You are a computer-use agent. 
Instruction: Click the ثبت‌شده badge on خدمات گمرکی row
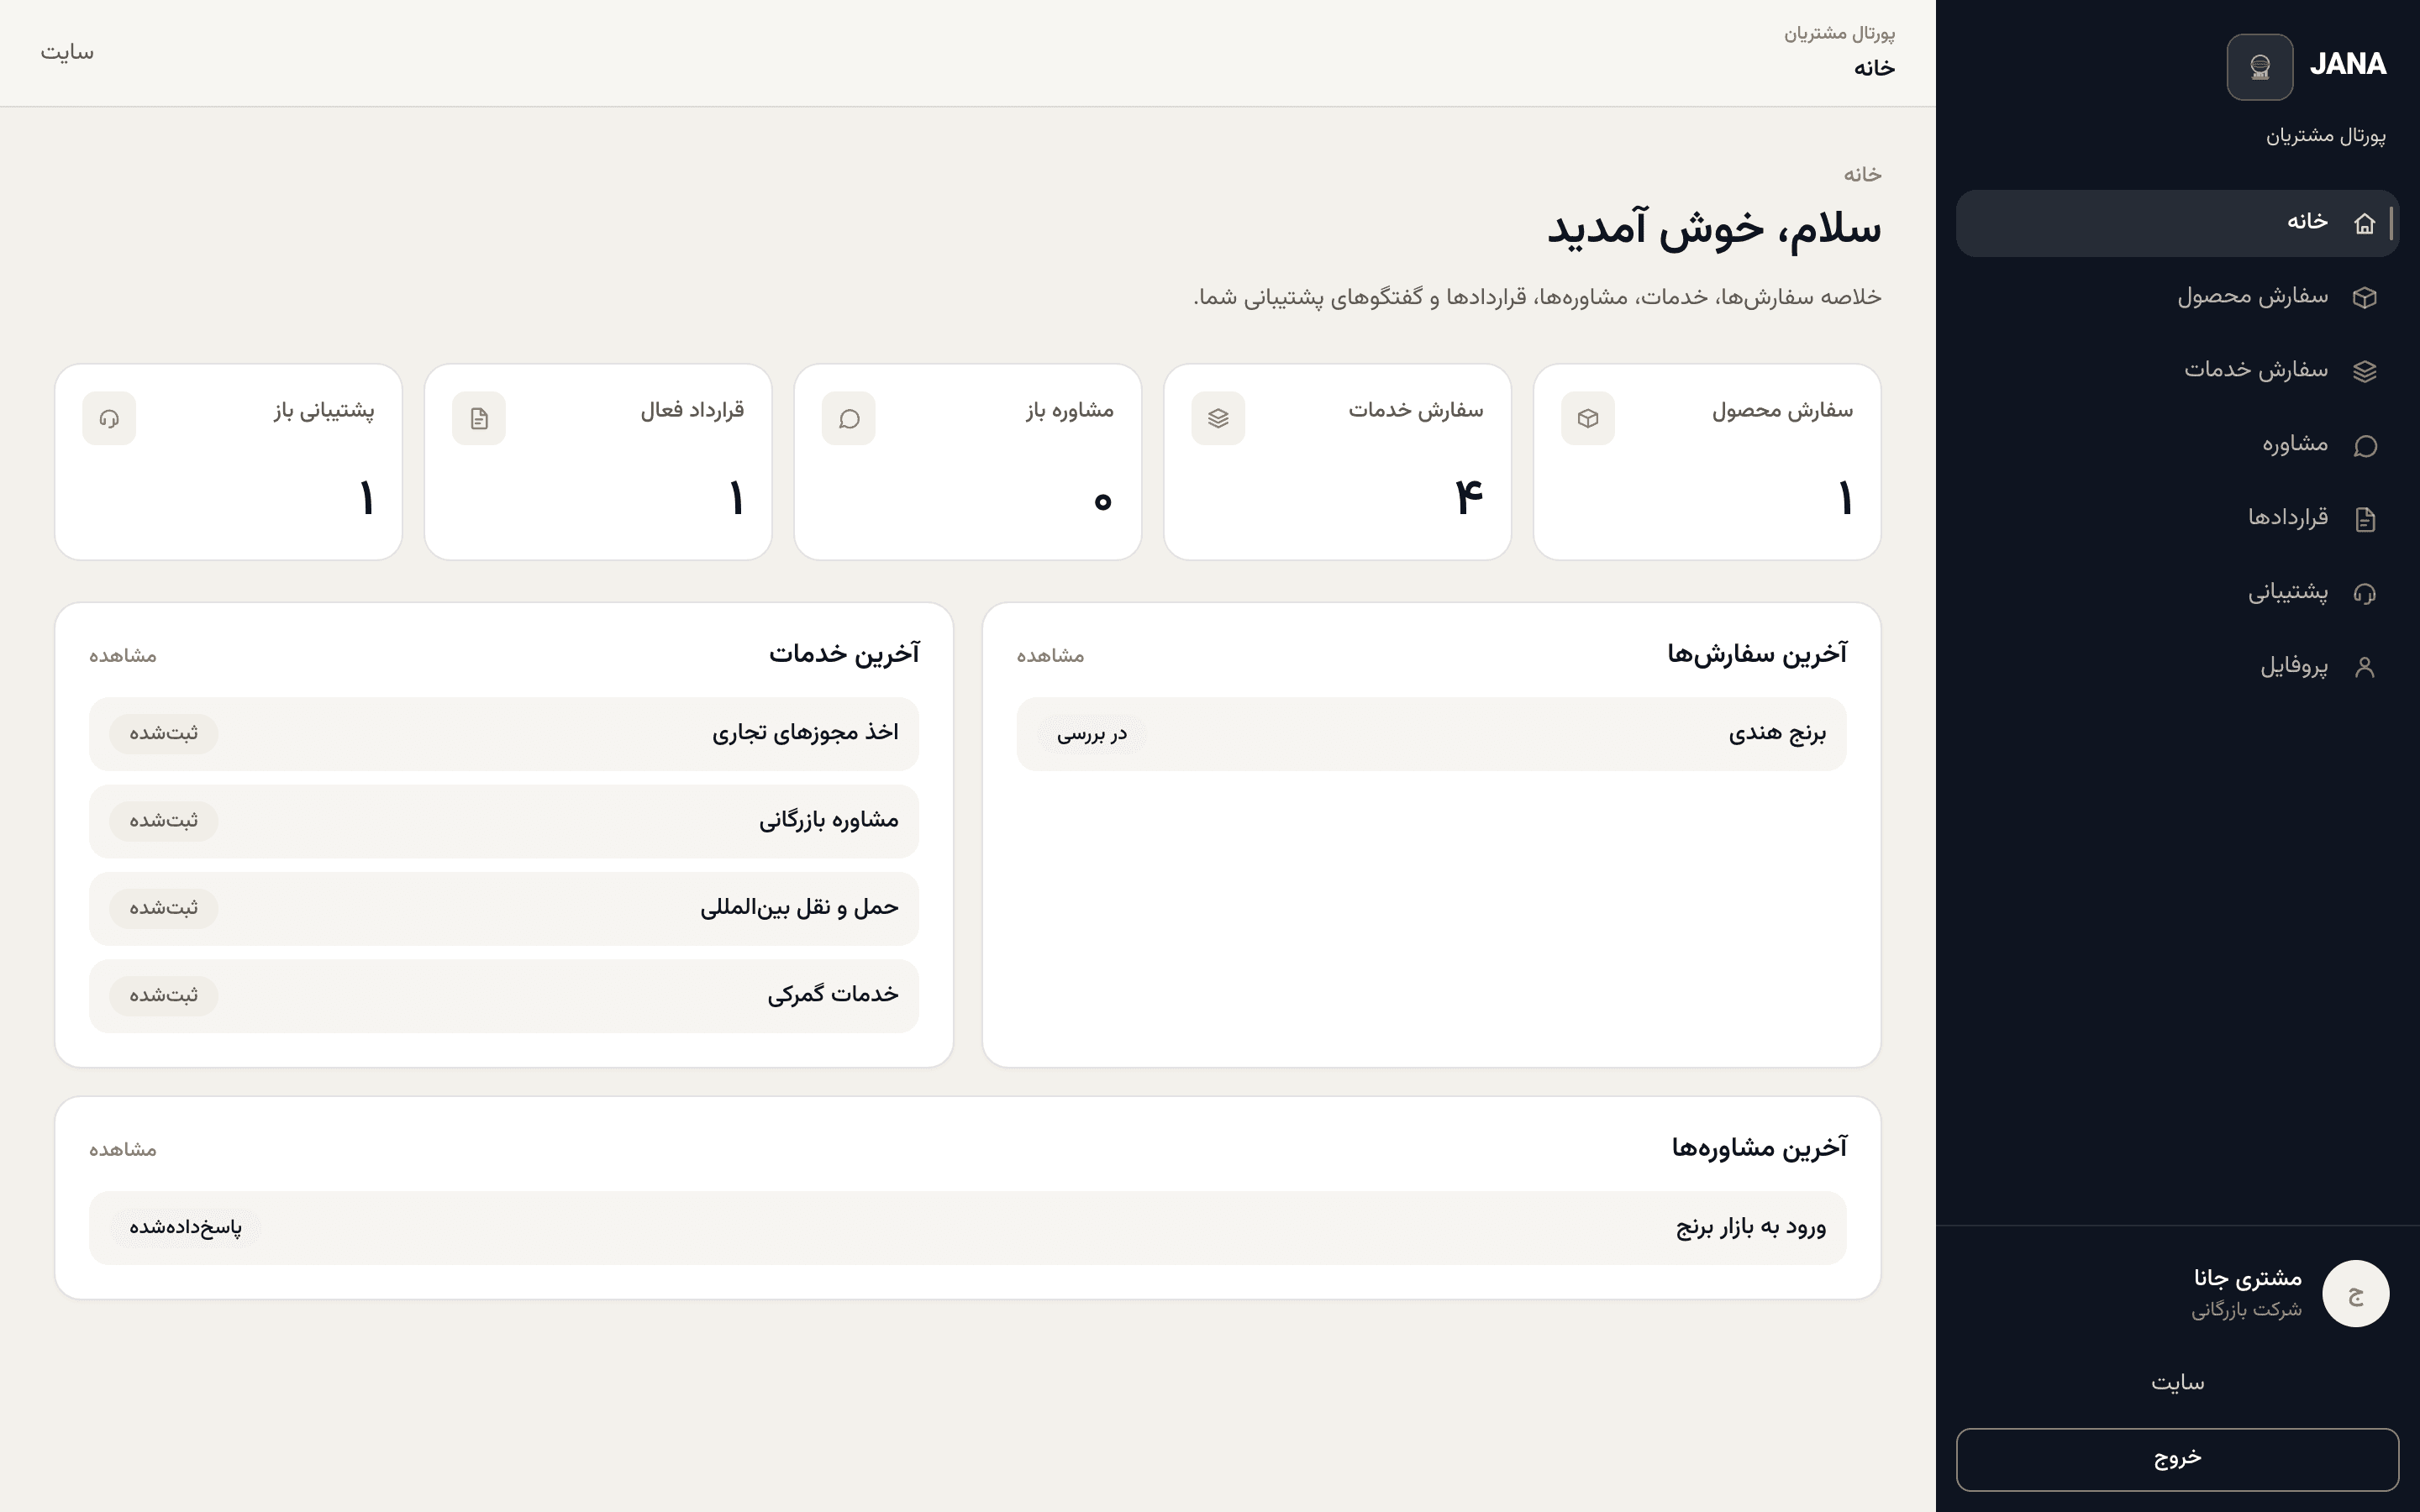pos(163,996)
